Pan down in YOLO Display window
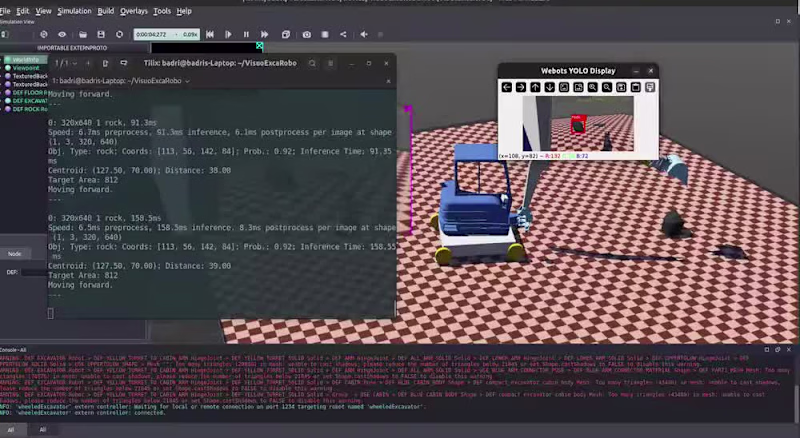800x438 pixels. (x=549, y=87)
